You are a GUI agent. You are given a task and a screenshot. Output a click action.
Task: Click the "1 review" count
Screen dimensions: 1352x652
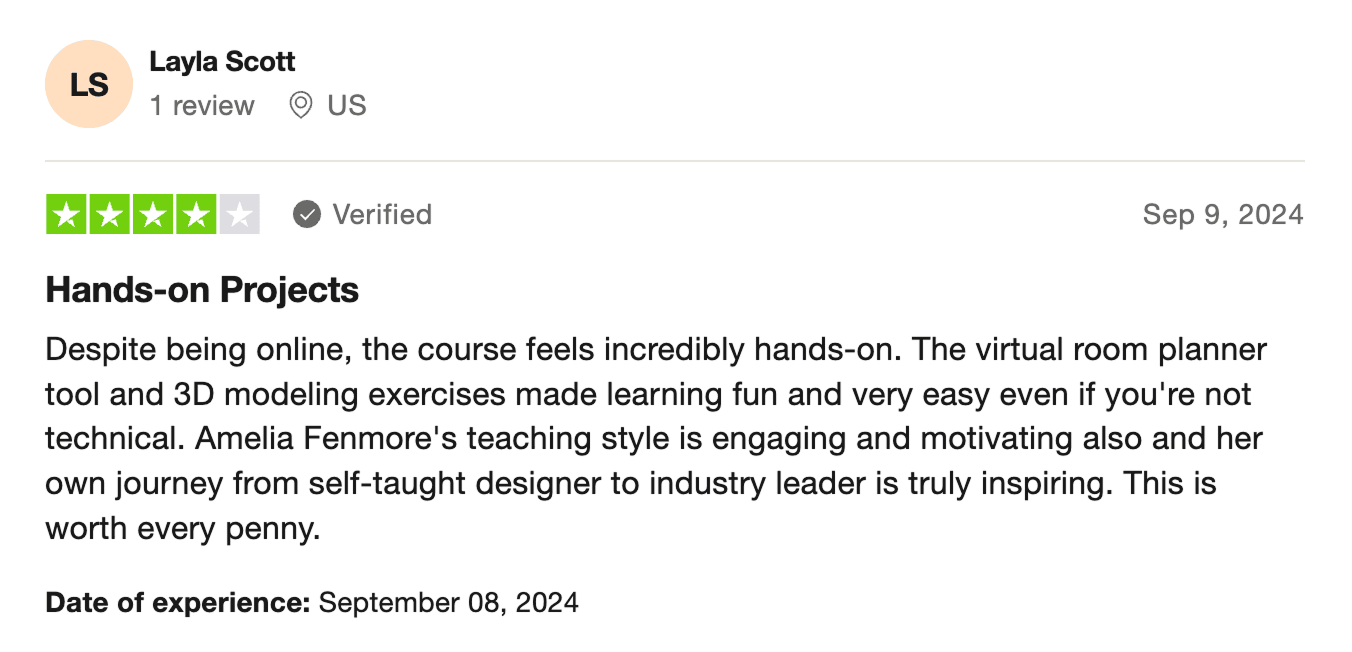click(202, 106)
